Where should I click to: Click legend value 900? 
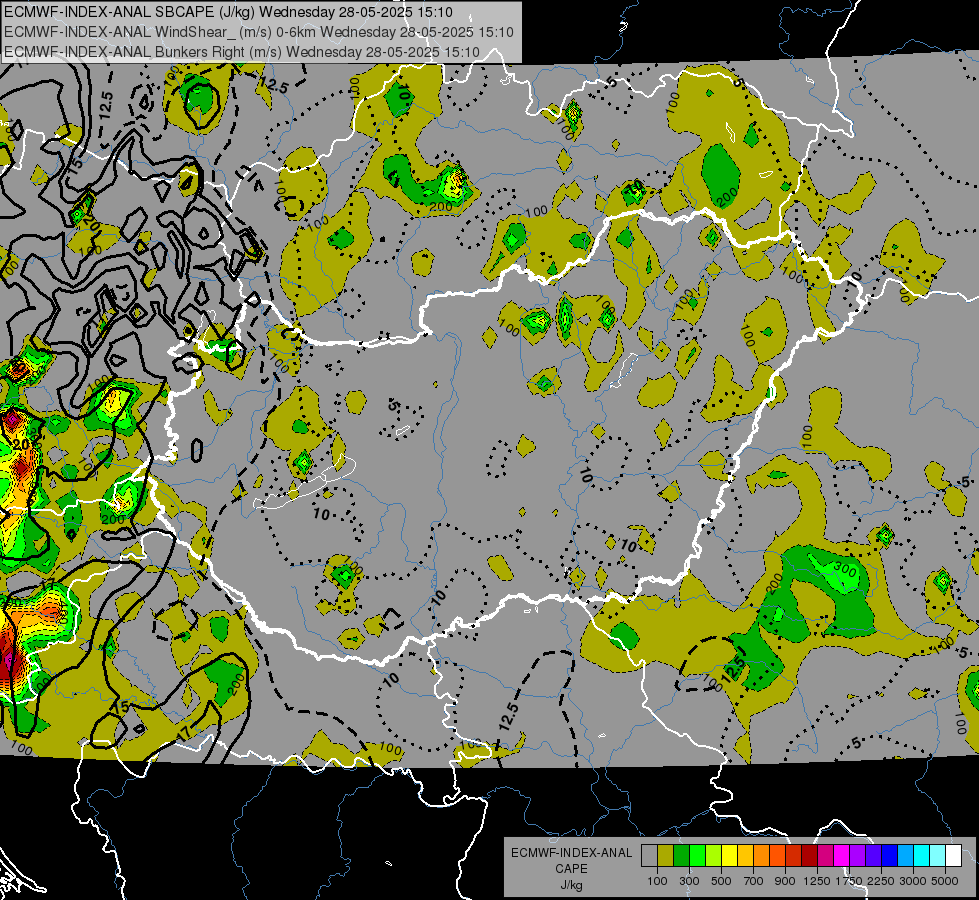785,881
